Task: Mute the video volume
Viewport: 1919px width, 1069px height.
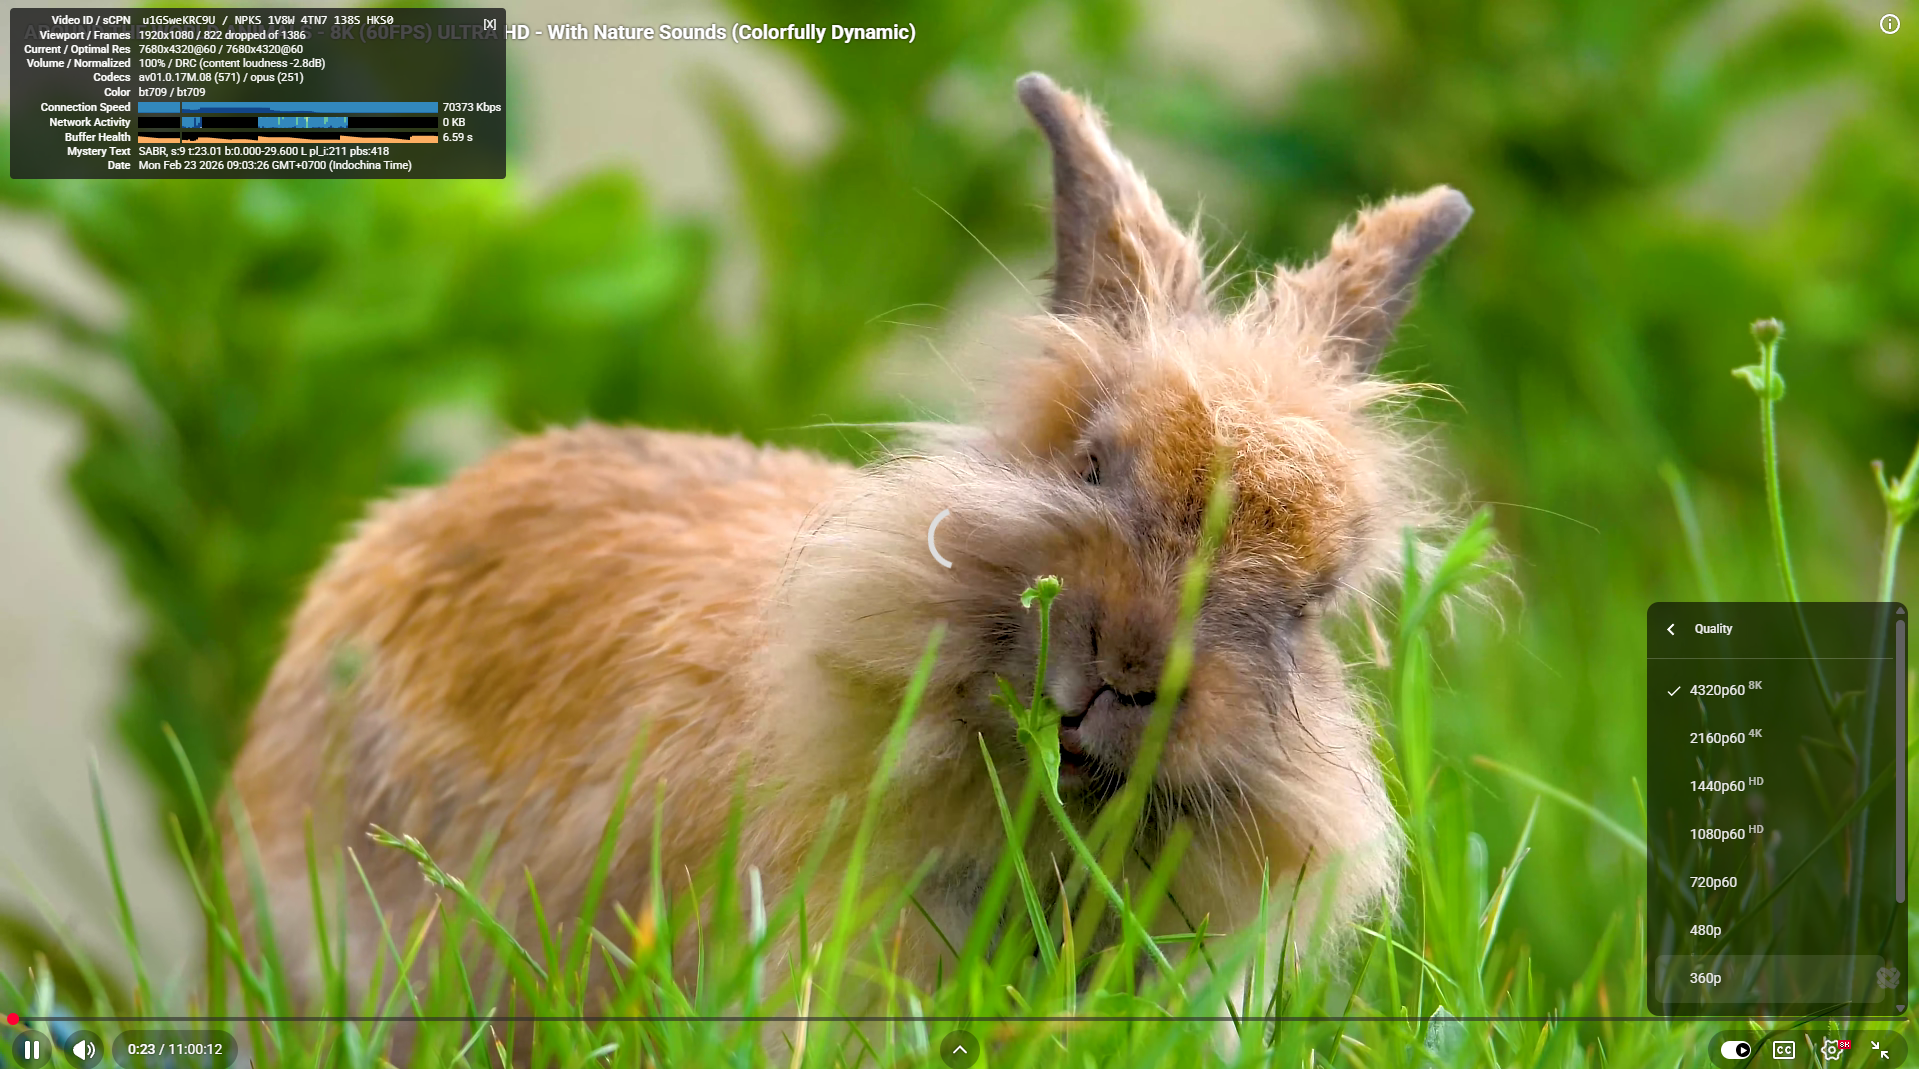Action: [84, 1049]
